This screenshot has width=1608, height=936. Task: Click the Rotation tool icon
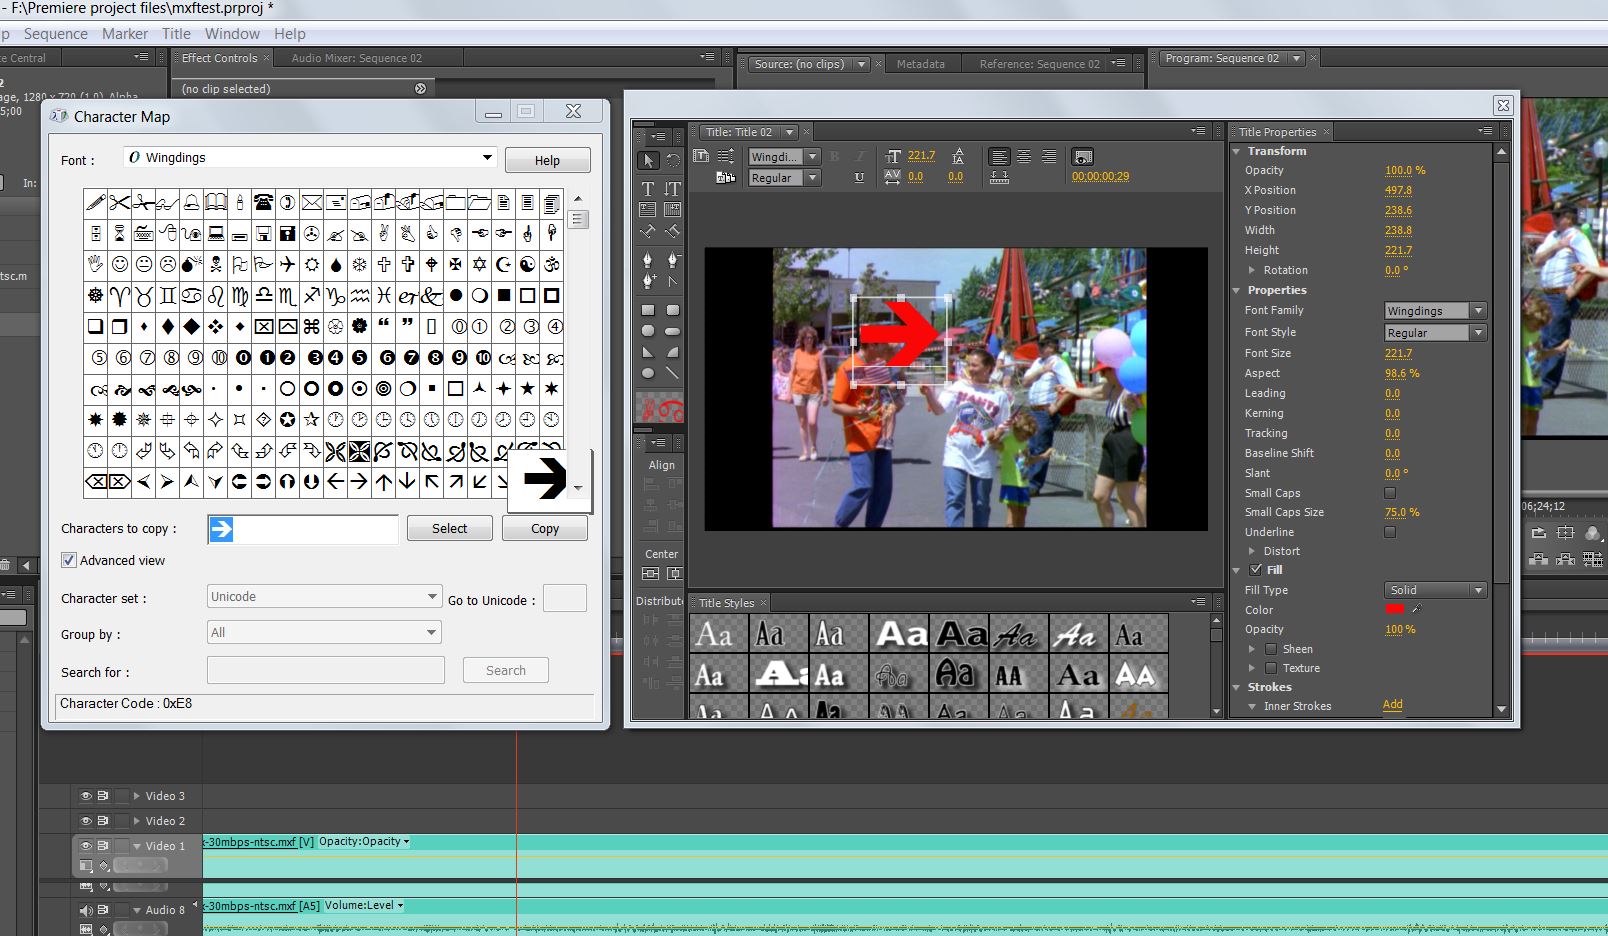(x=672, y=160)
